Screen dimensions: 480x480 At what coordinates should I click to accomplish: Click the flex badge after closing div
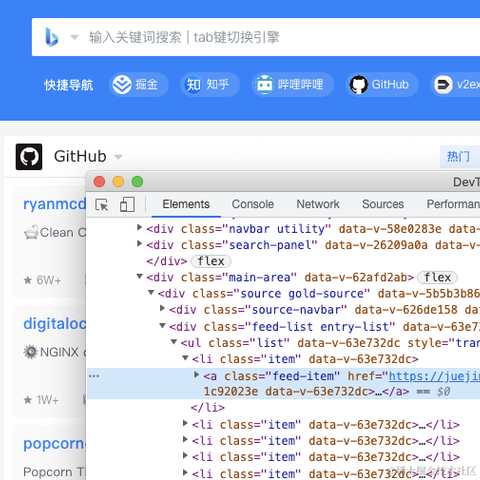point(211,261)
